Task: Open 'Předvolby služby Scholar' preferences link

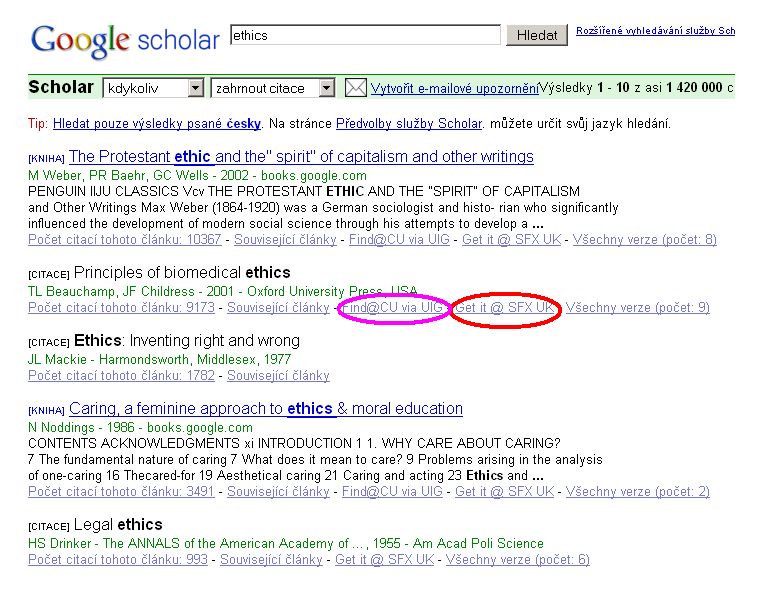Action: point(394,124)
